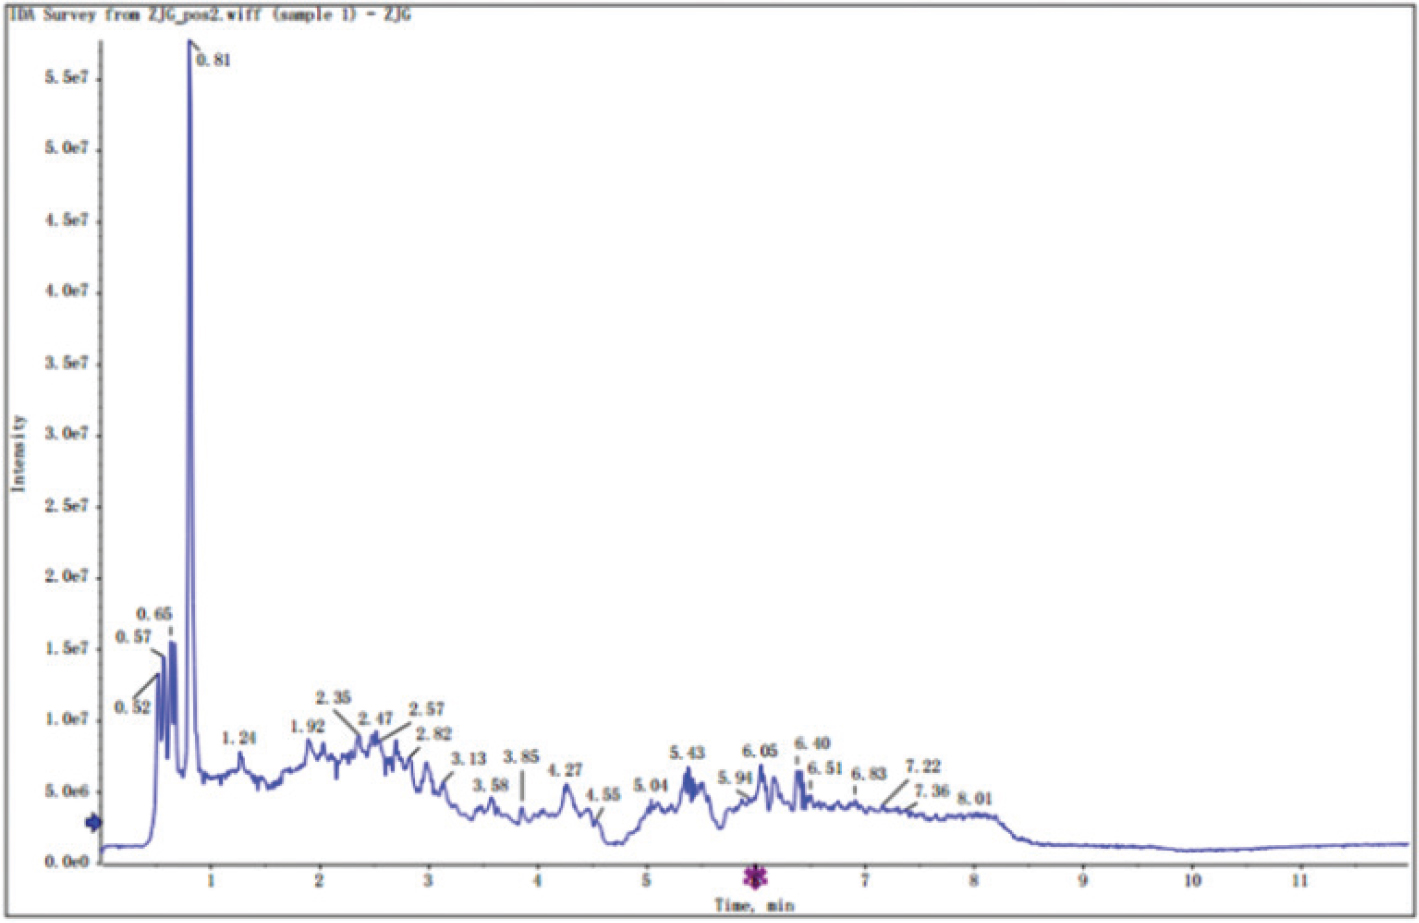
Task: Click the IDA Survey chromatogram title
Action: coord(210,15)
